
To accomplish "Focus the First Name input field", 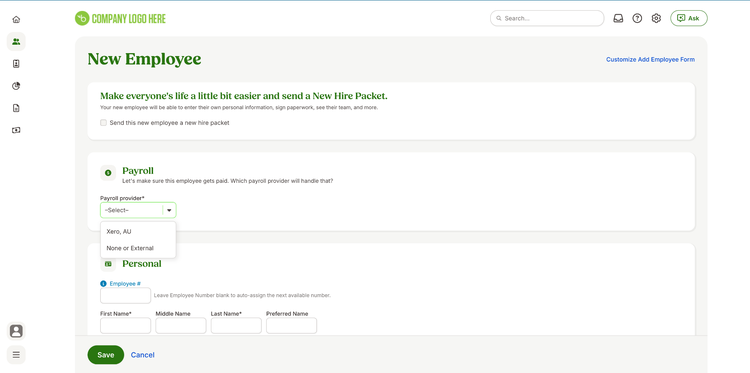I will pos(125,326).
